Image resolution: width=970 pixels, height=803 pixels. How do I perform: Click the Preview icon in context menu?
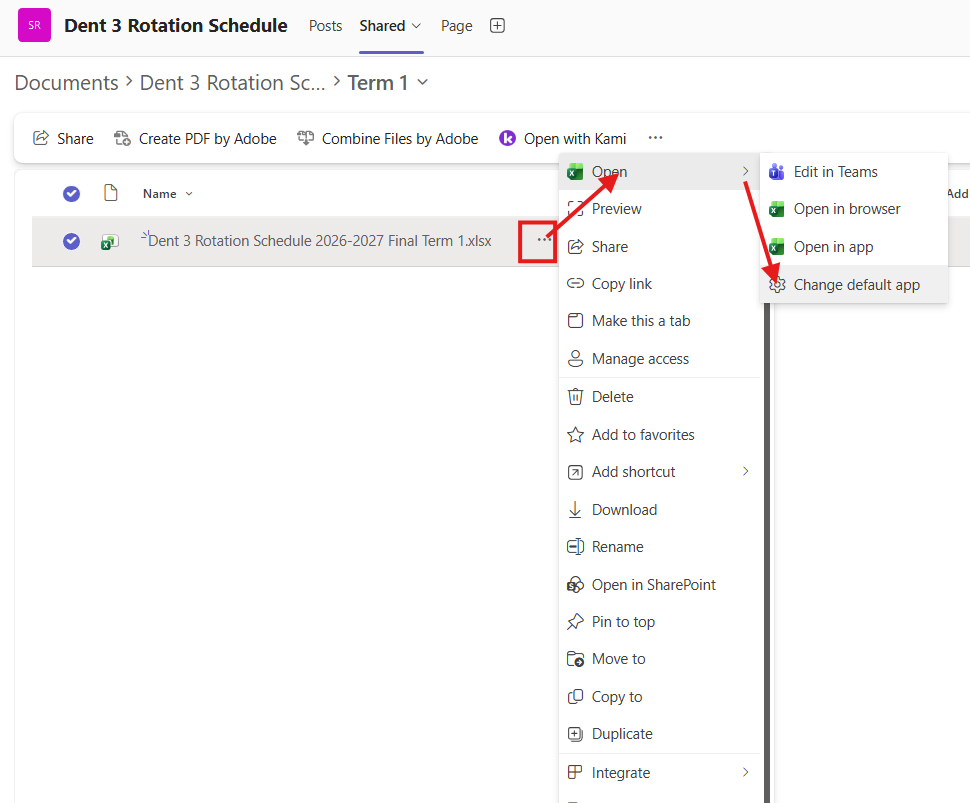coord(575,208)
